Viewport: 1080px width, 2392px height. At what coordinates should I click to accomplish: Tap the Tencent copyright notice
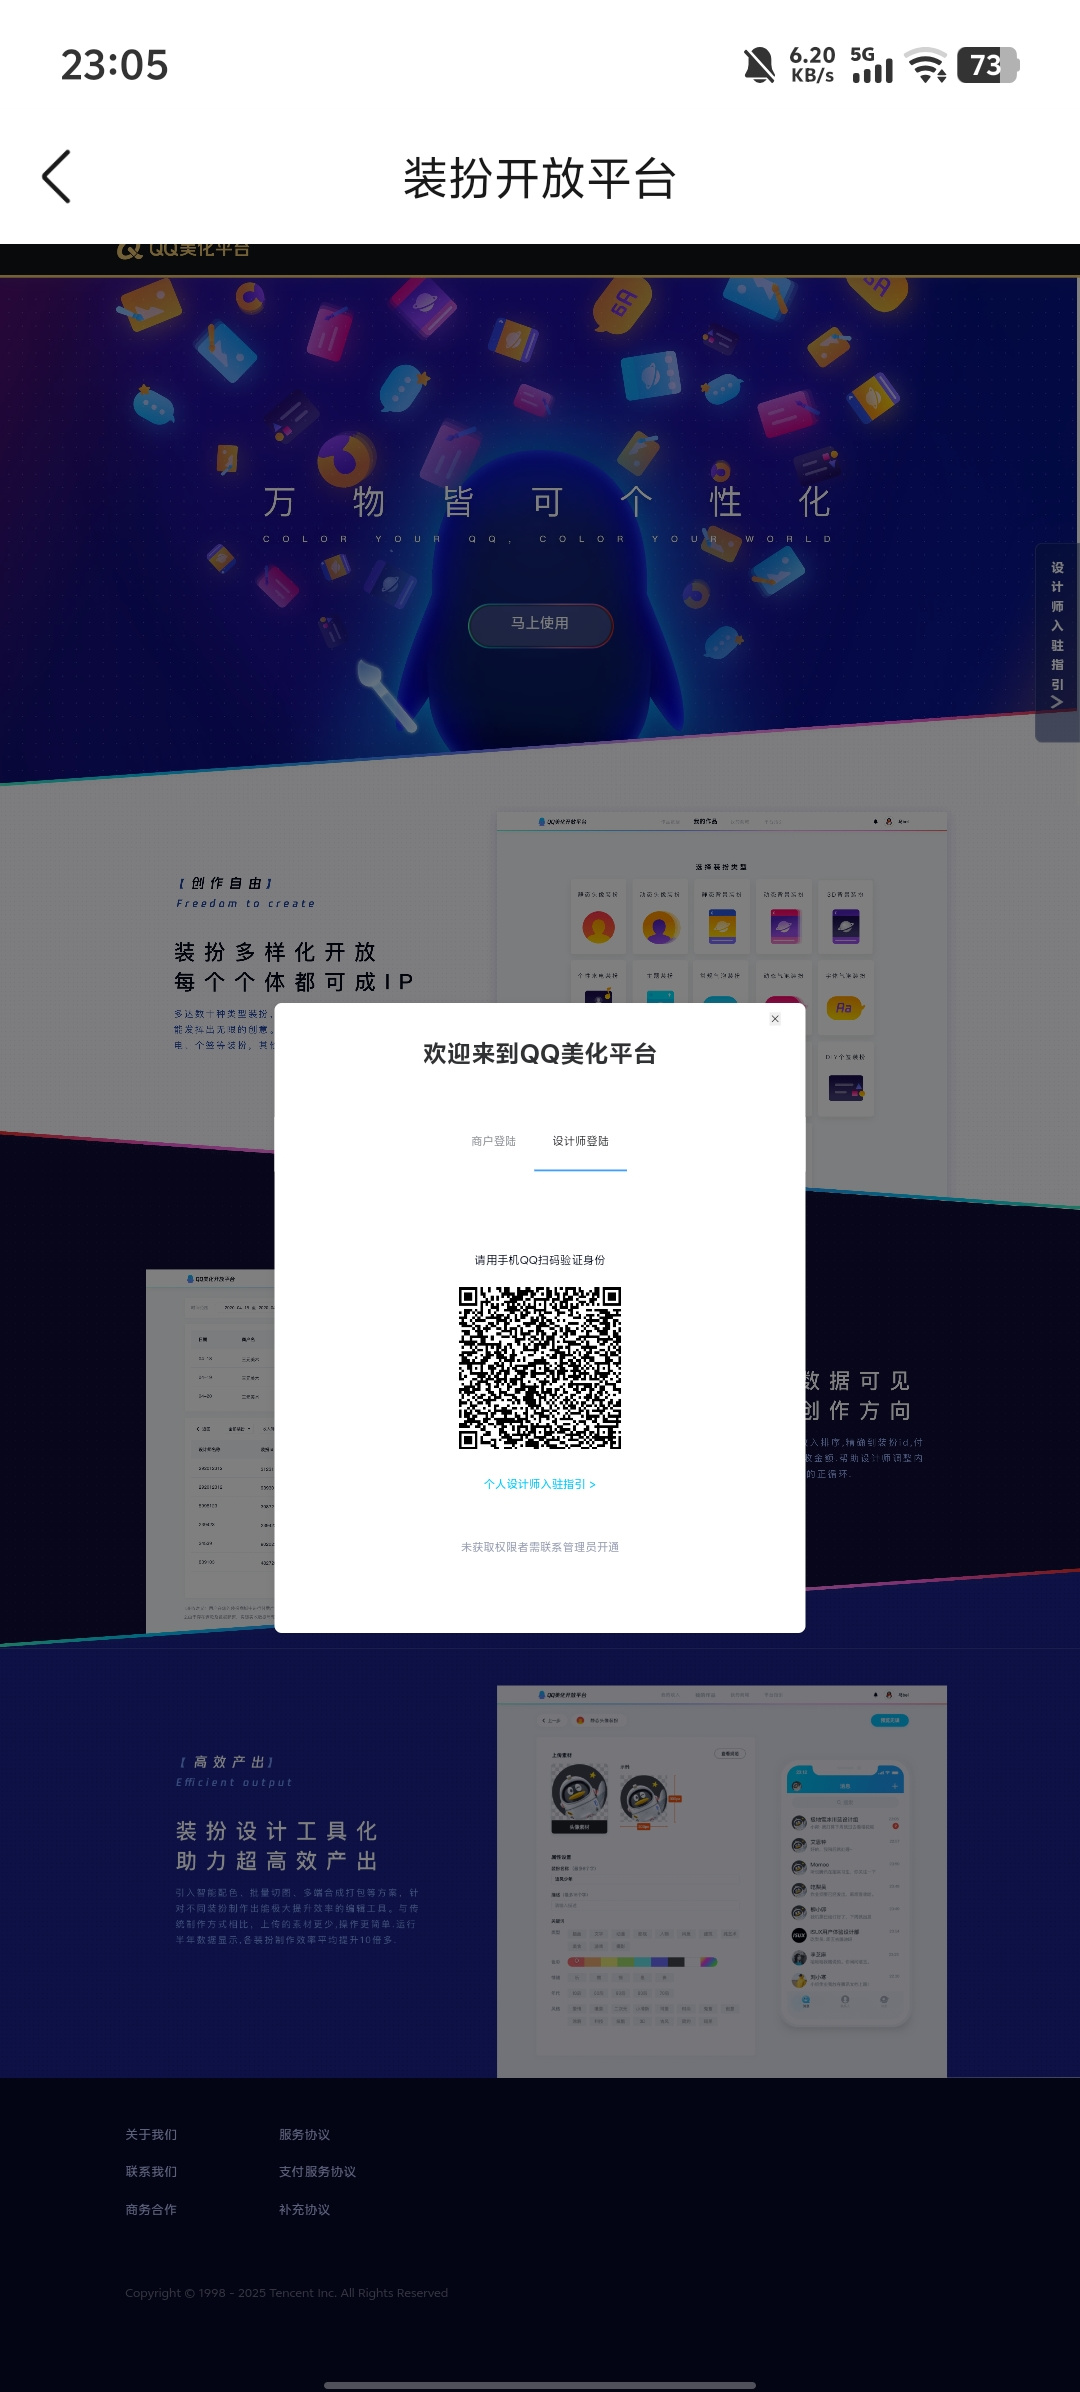286,2293
